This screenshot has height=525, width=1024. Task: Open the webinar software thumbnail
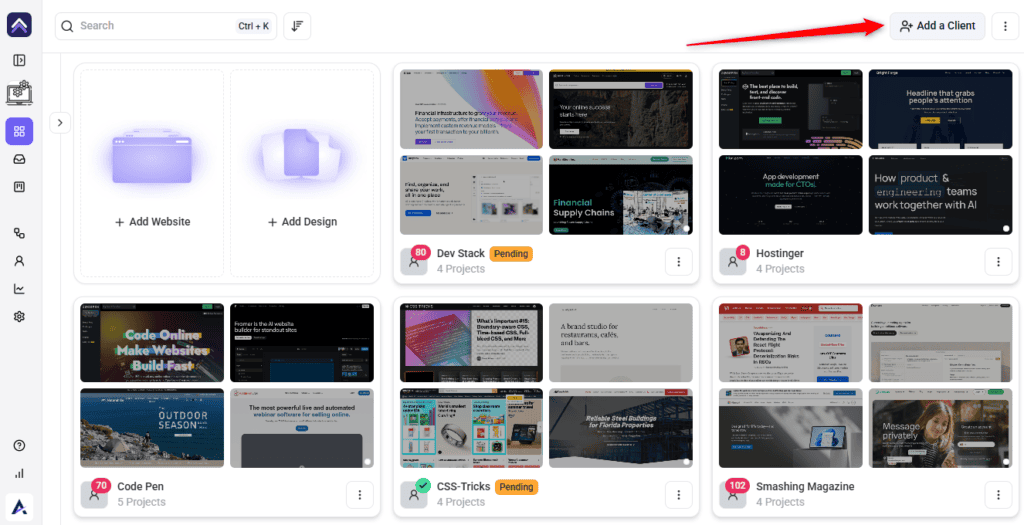pyautogui.click(x=302, y=428)
